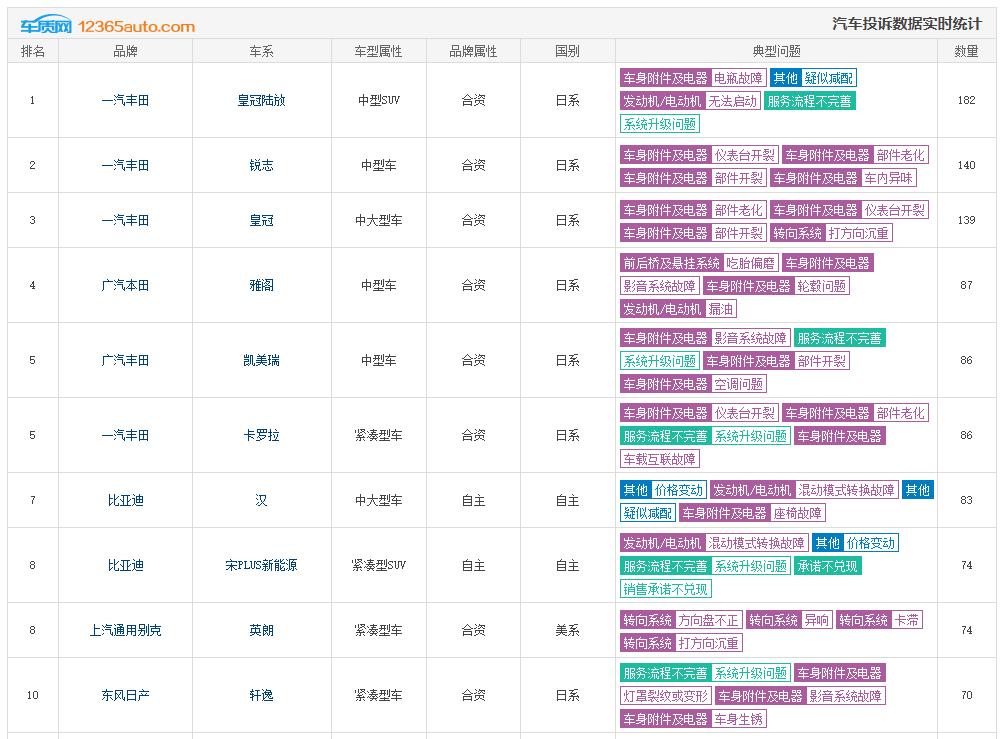Image resolution: width=1005 pixels, height=739 pixels.
Task: Select 混动模式转换故障 tag in 宋PLUS新能源 row
Action: tap(756, 544)
